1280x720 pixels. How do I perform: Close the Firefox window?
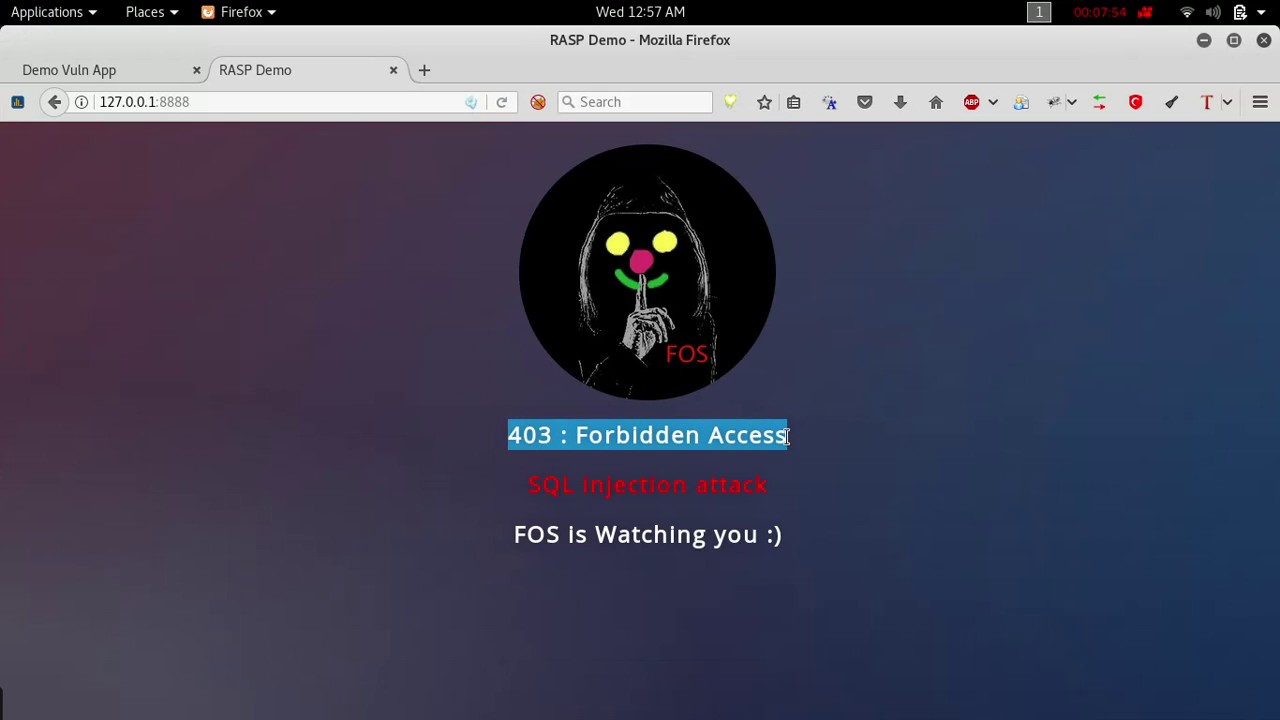1264,40
